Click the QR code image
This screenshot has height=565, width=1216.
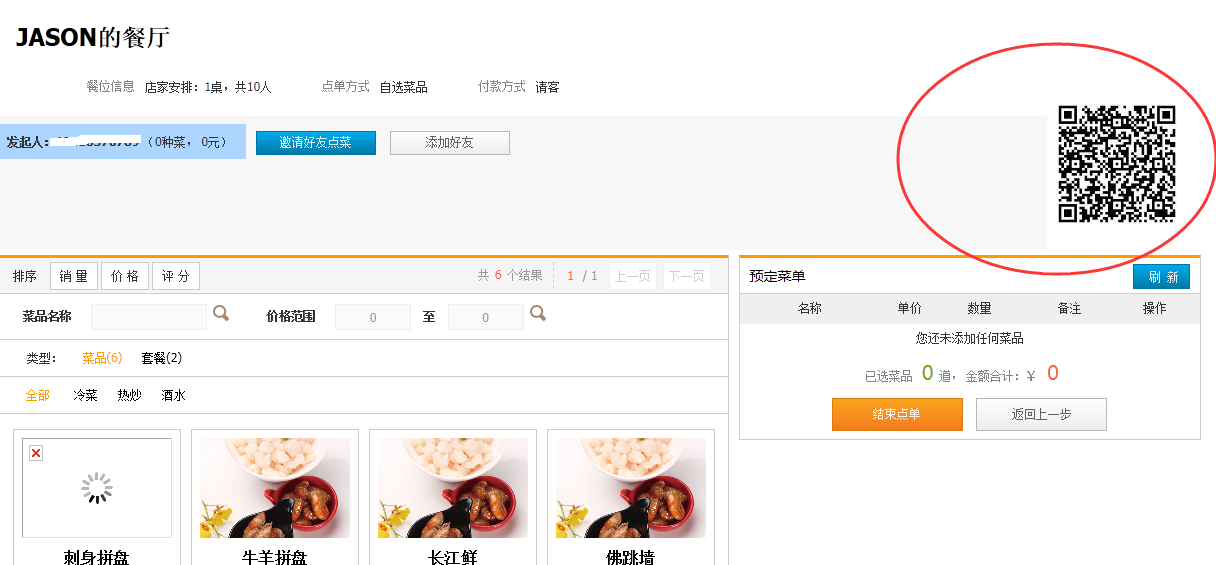click(1117, 164)
